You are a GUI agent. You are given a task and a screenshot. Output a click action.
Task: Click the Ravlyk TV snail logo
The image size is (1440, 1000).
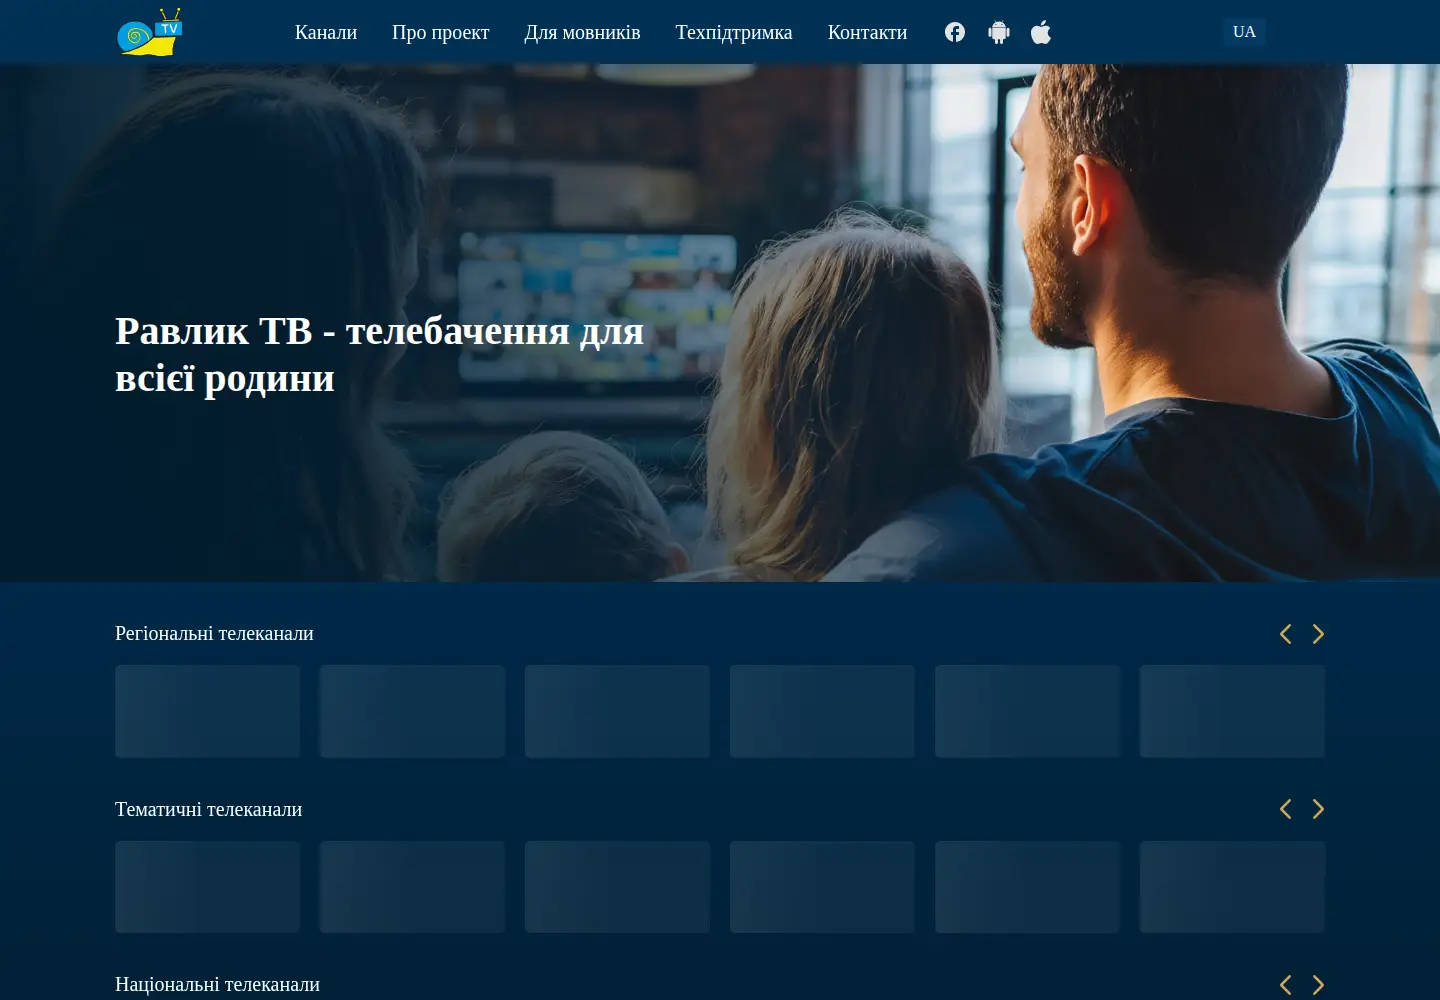coord(150,32)
